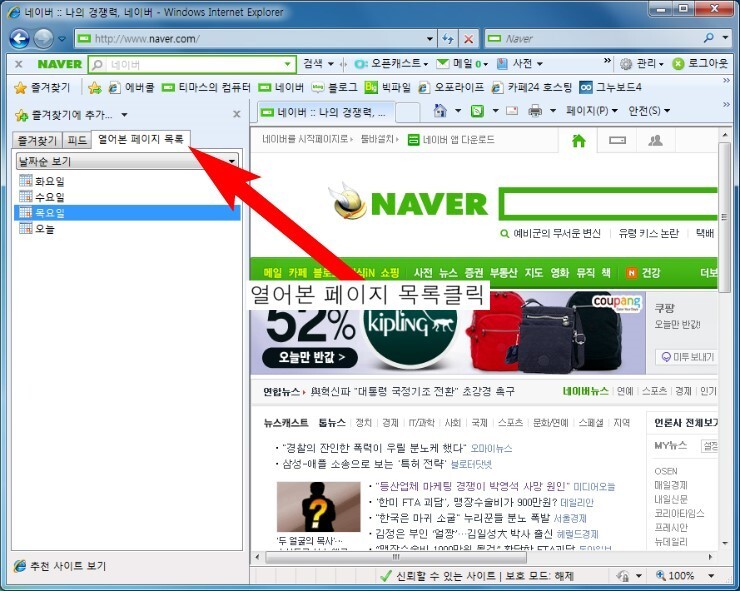740x591 pixels.
Task: Open the 오픈캐스트 toolbar menu
Action: [x=391, y=63]
